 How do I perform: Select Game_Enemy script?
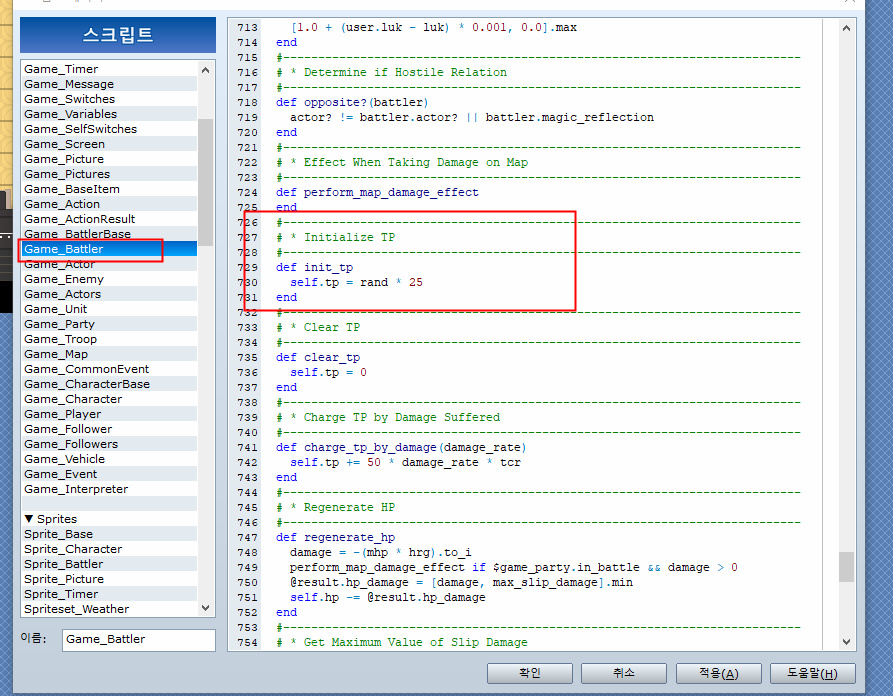(x=109, y=279)
